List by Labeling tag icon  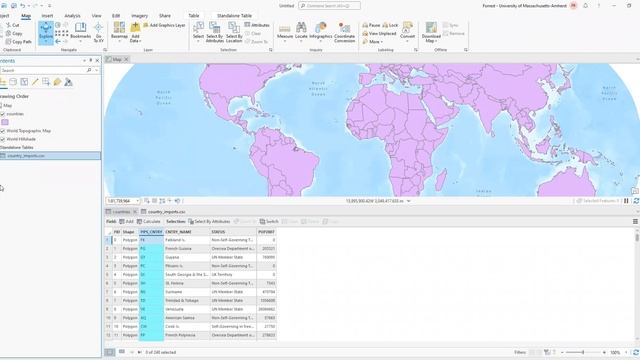pyautogui.click(x=57, y=82)
